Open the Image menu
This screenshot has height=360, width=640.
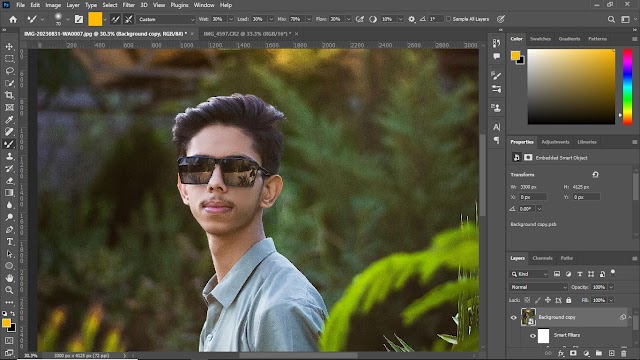53,5
